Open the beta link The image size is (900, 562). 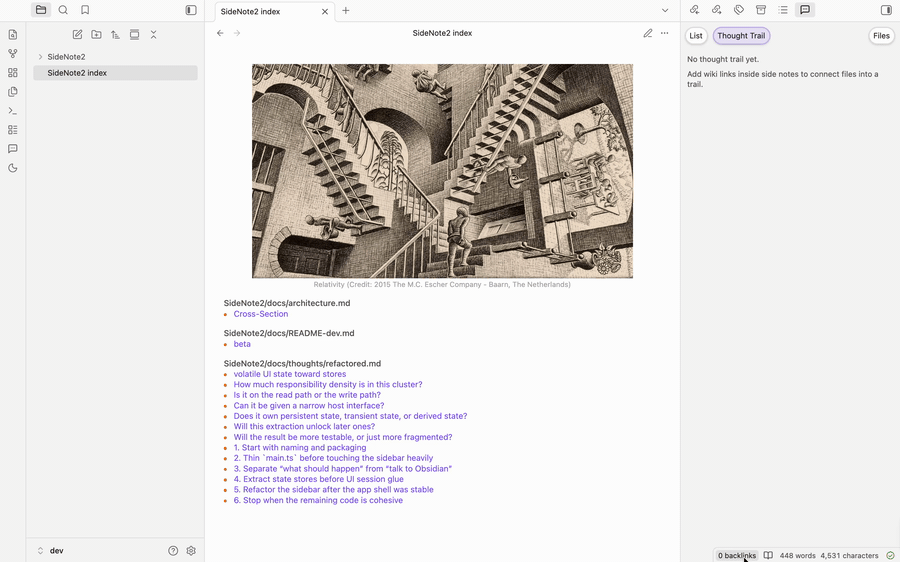click(x=242, y=344)
